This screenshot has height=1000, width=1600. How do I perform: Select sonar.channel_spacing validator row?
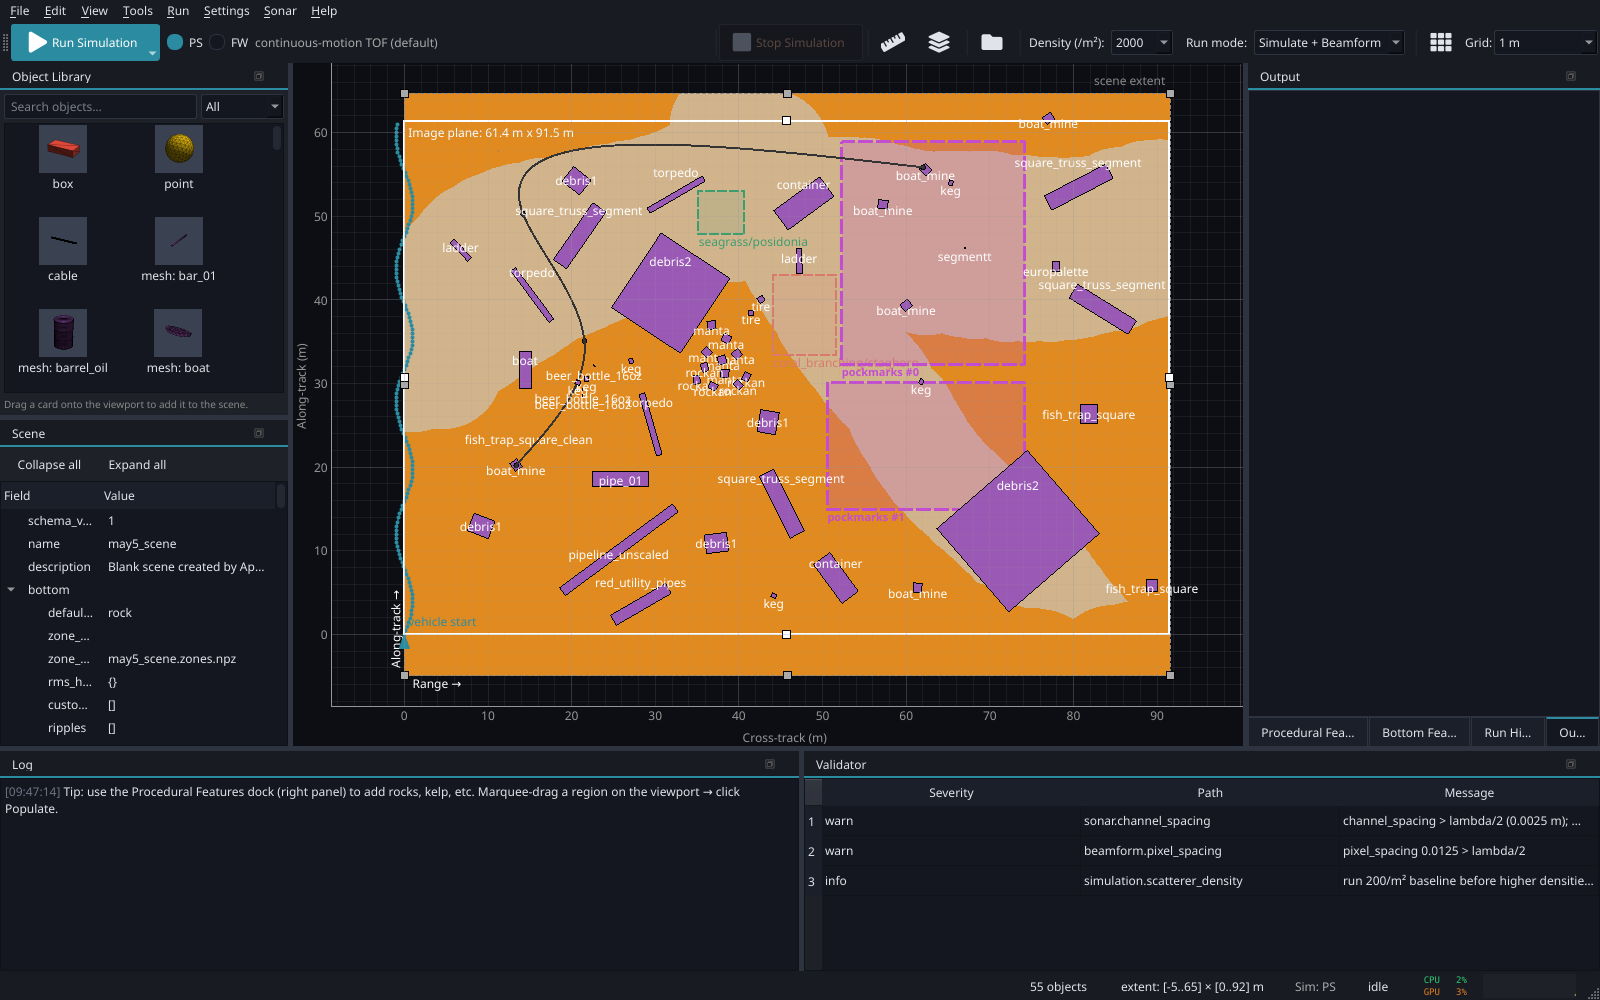[x=1210, y=821]
